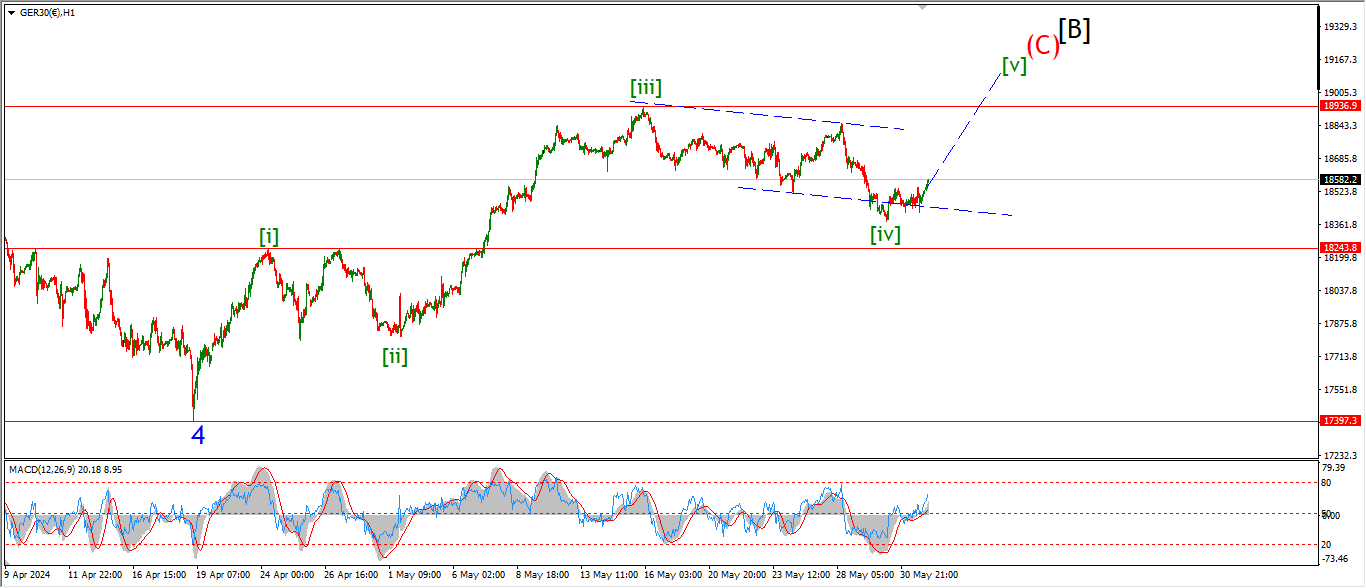Click the black [B] wave label
The height and width of the screenshot is (588, 1366).
coord(1075,30)
